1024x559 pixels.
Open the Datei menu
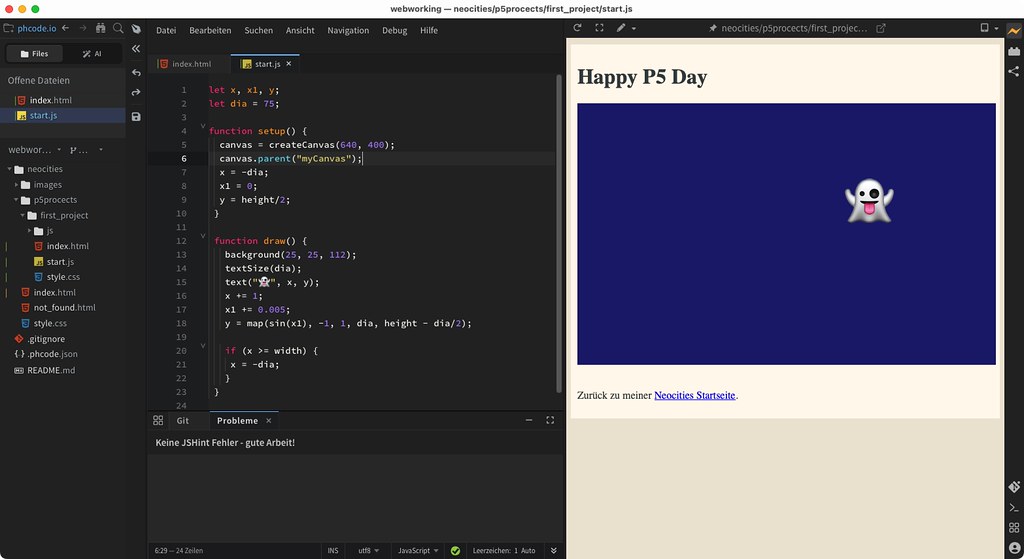click(x=166, y=30)
